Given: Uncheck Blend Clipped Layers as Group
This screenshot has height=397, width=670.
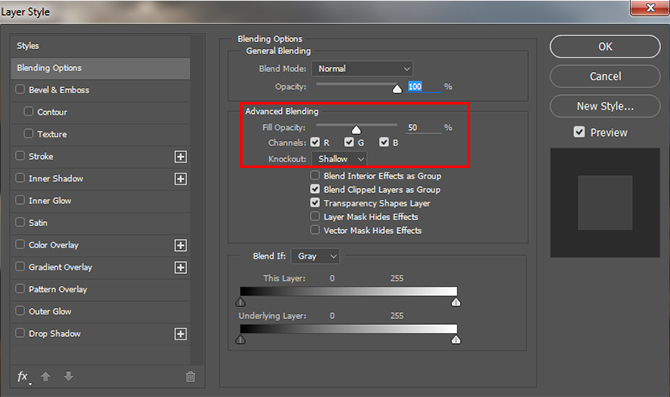Looking at the screenshot, I should click(x=315, y=189).
